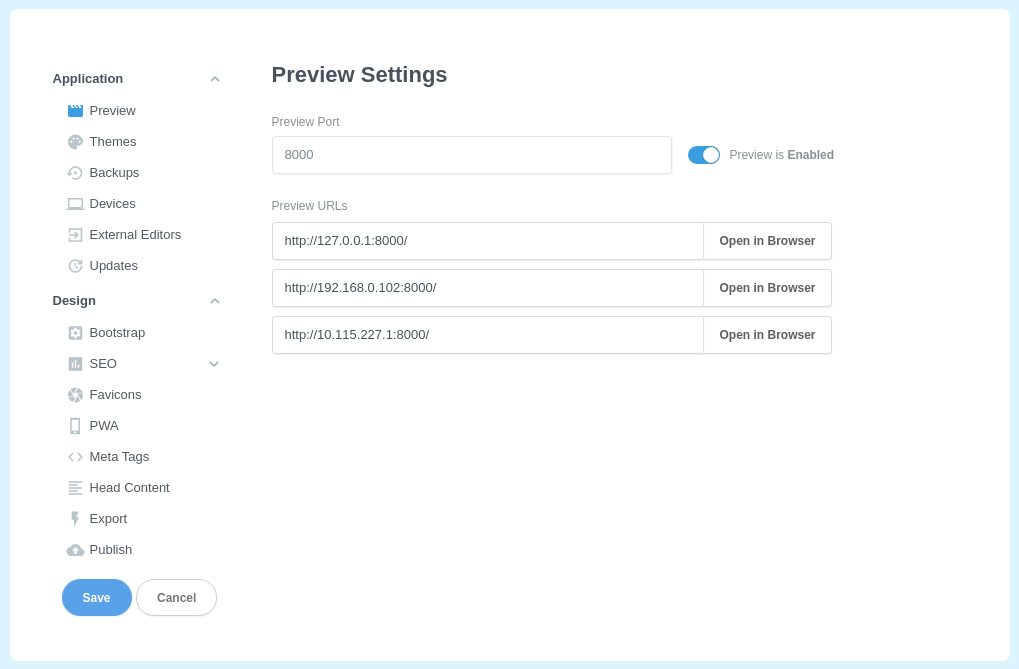Open http://127.0.0.1:8000/ in browser

click(x=766, y=240)
